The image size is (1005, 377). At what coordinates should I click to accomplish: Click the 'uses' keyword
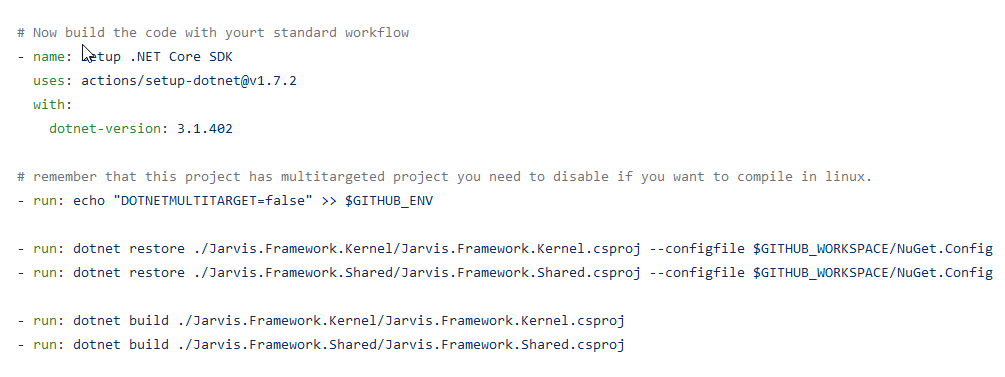49,81
